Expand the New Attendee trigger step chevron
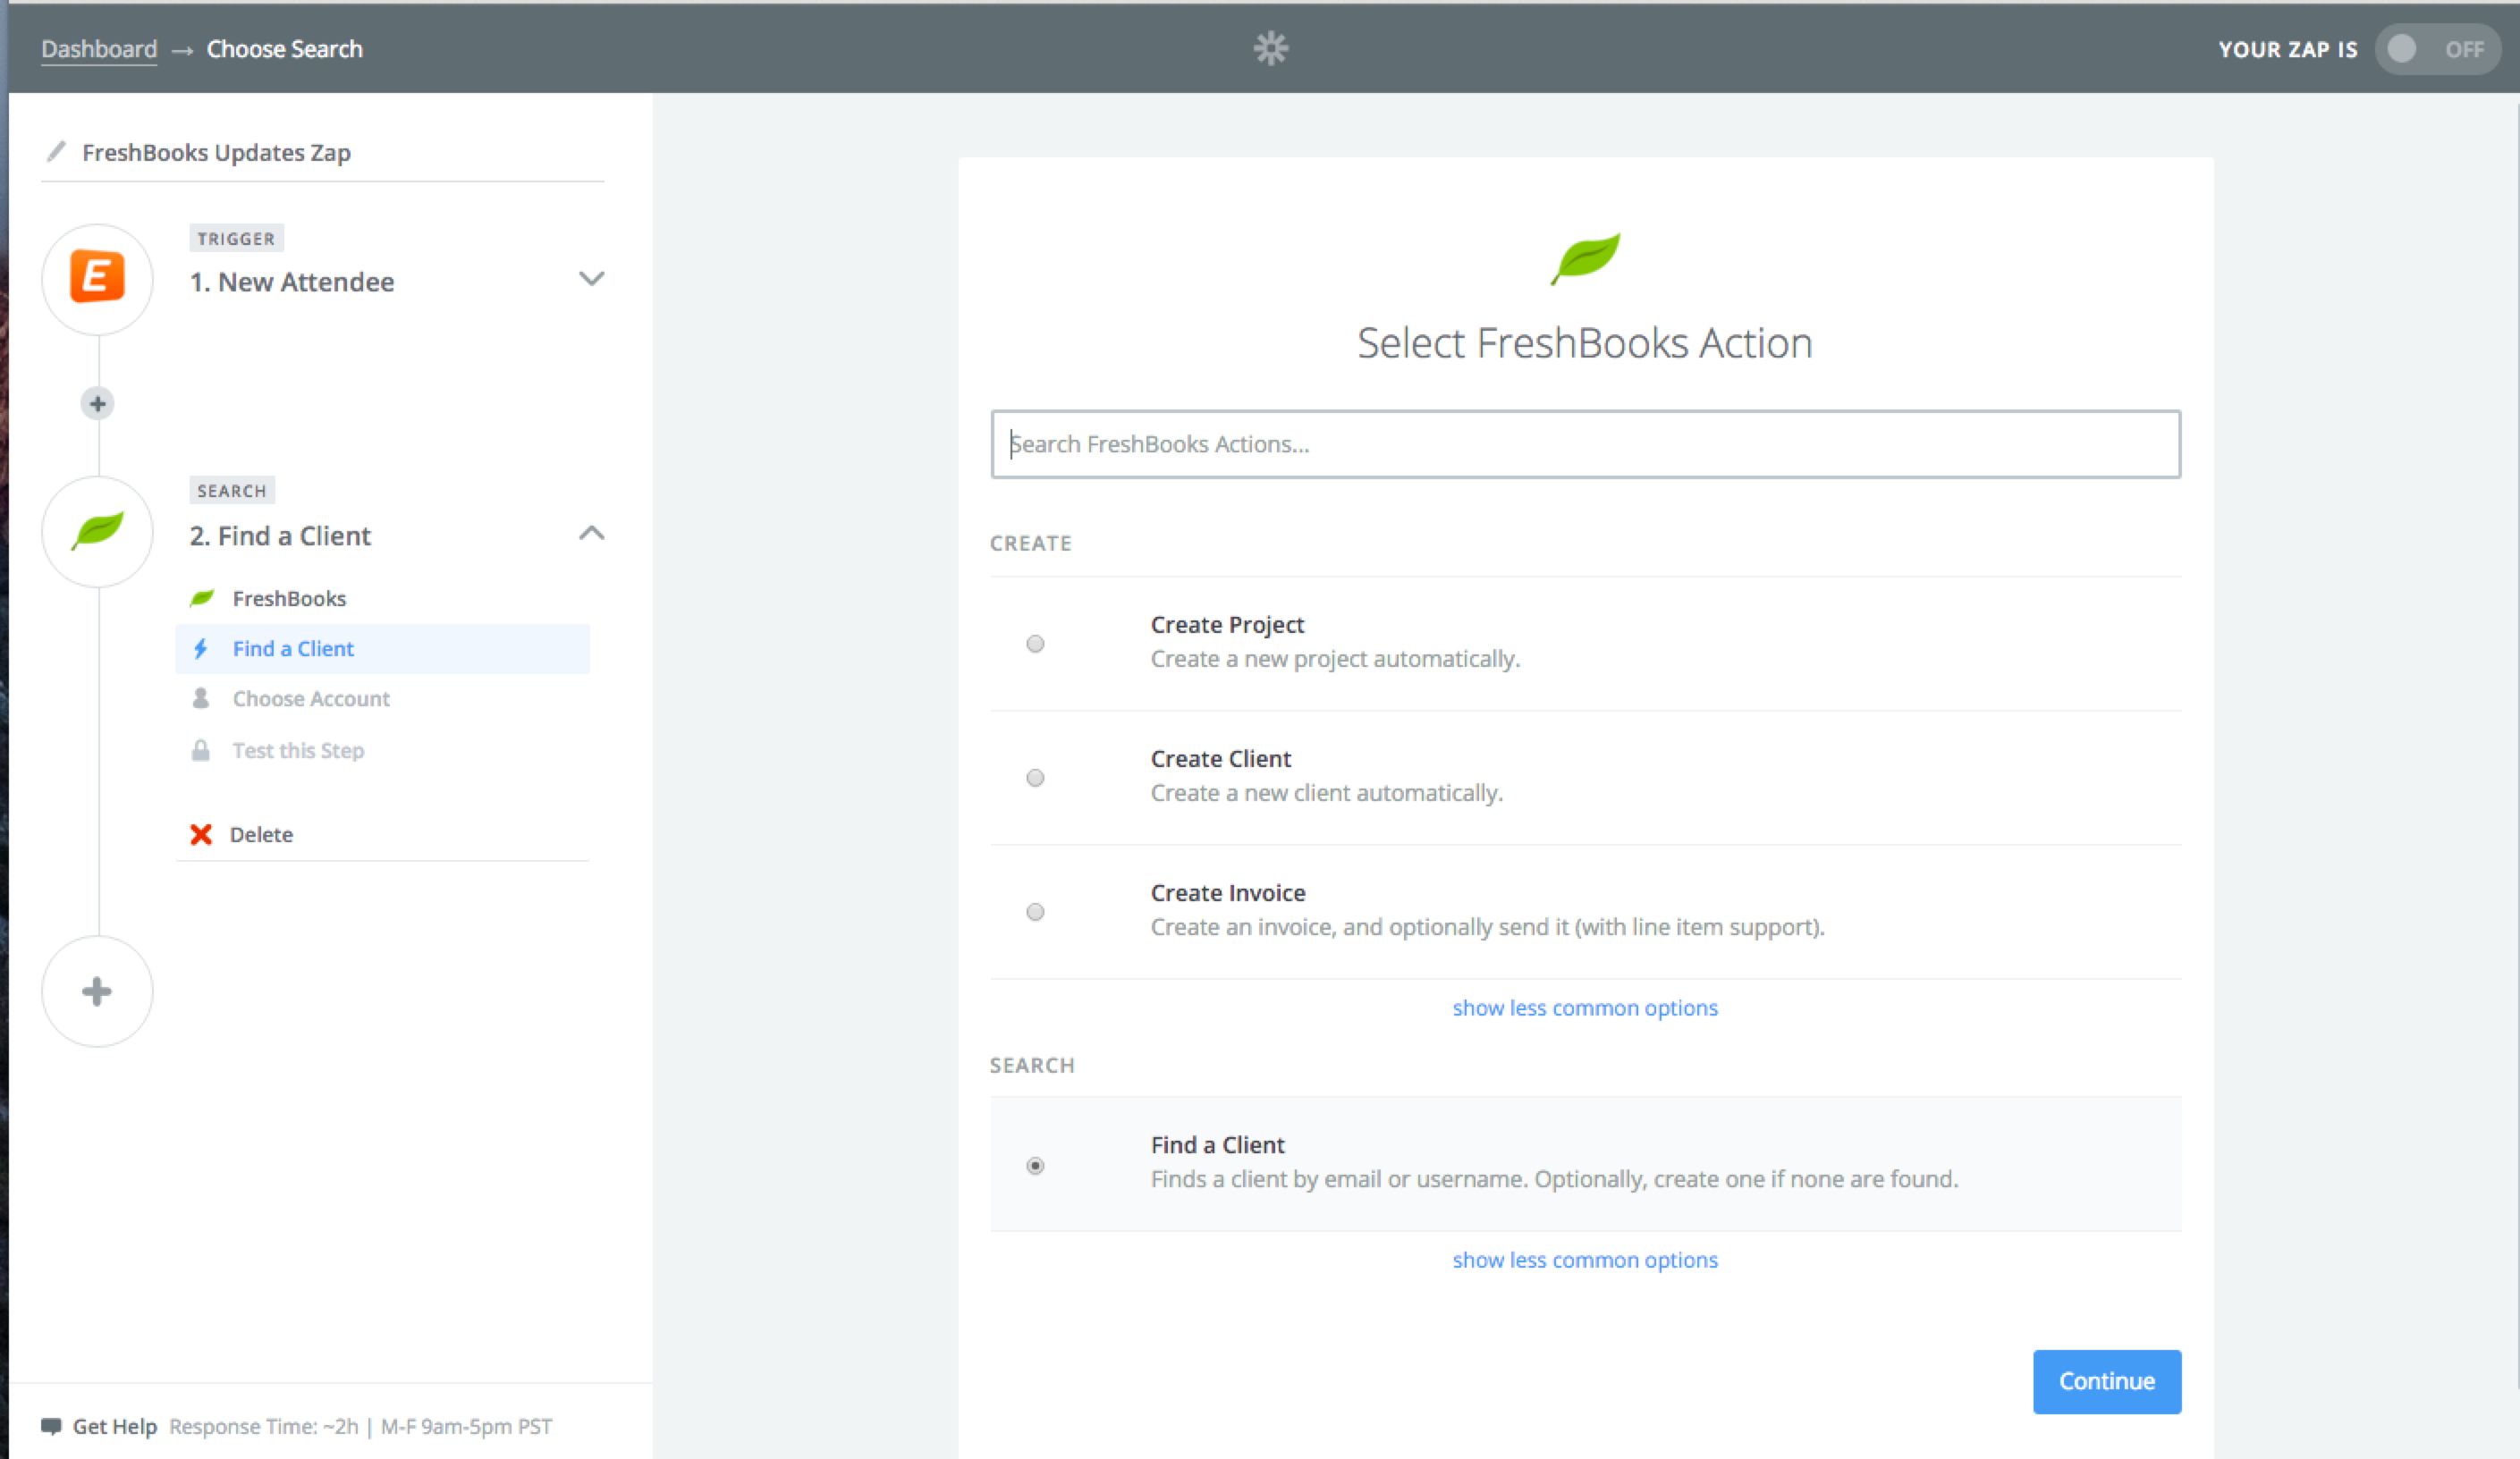Screen dimensions: 2520x1459 [x=591, y=279]
